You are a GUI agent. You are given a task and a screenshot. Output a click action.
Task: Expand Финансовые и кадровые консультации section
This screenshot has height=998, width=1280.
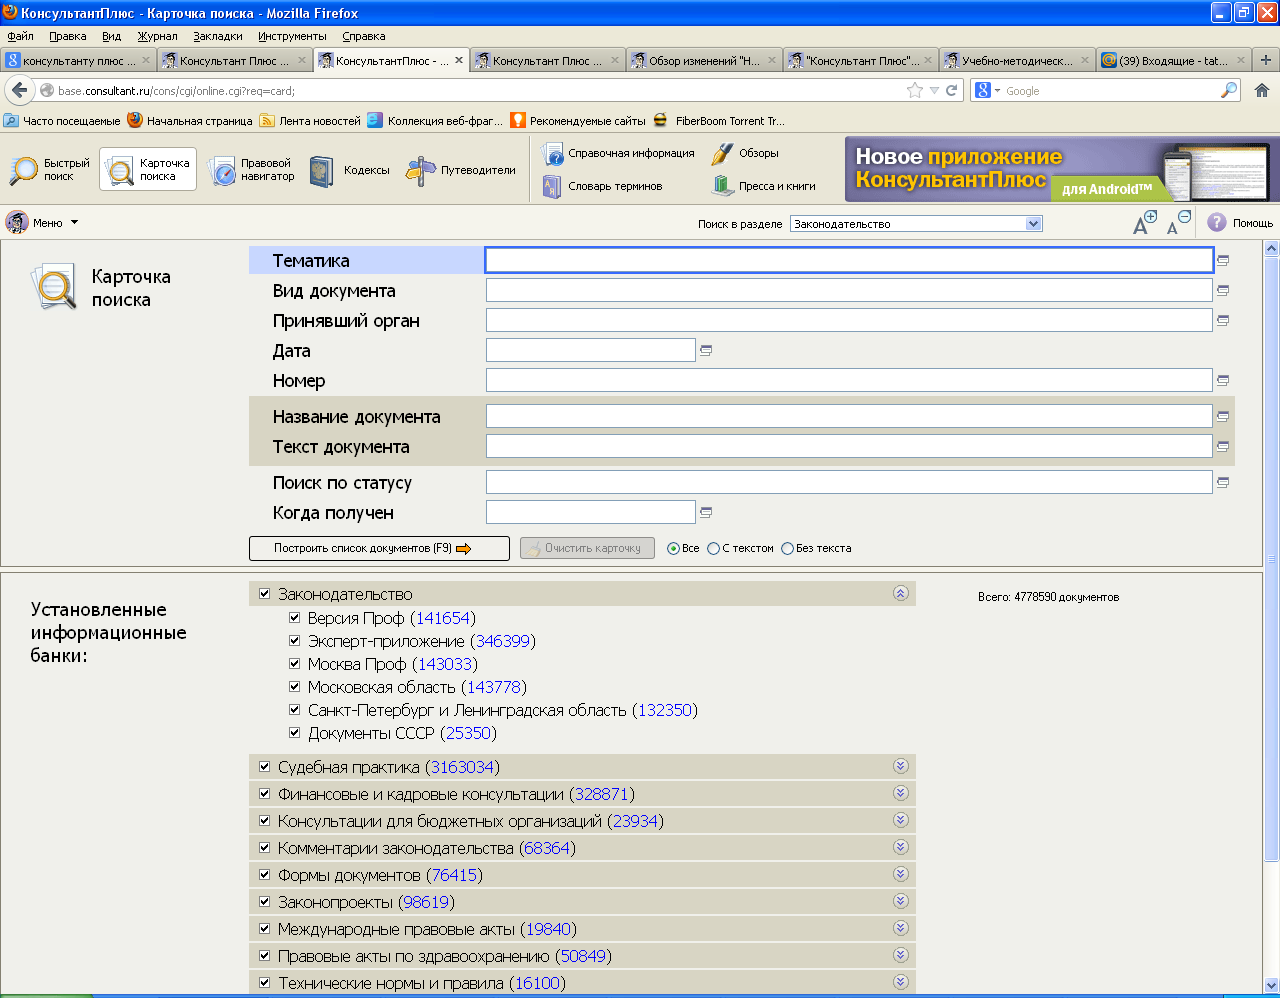coord(901,793)
